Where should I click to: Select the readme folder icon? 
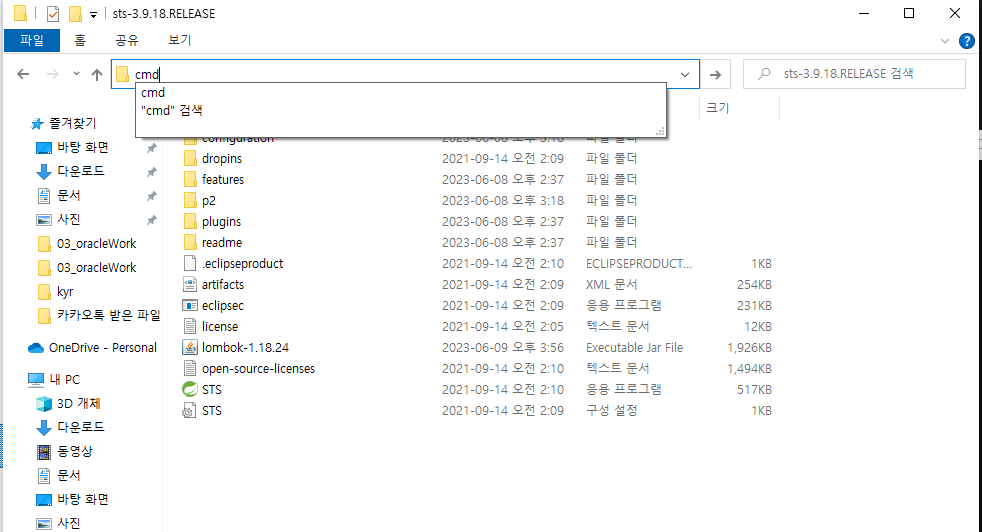[x=190, y=243]
